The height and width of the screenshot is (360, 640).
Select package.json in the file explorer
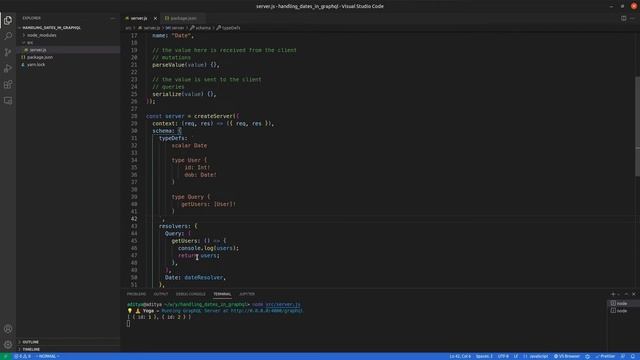pos(69,57)
